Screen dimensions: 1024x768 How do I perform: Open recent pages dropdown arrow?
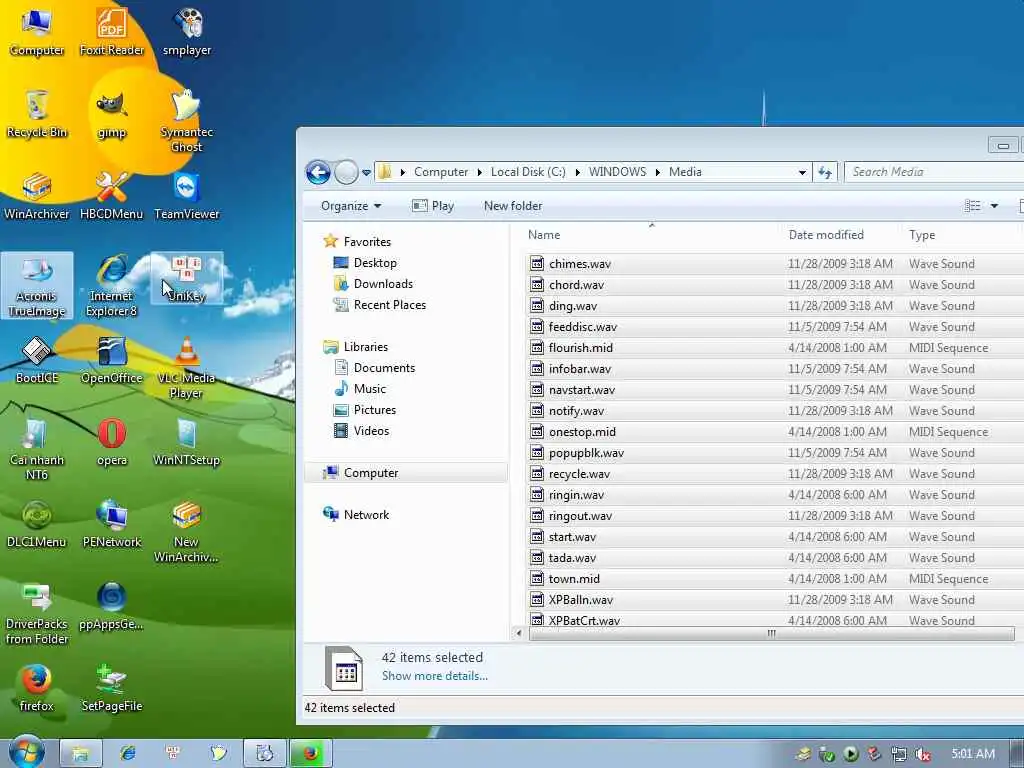(366, 173)
